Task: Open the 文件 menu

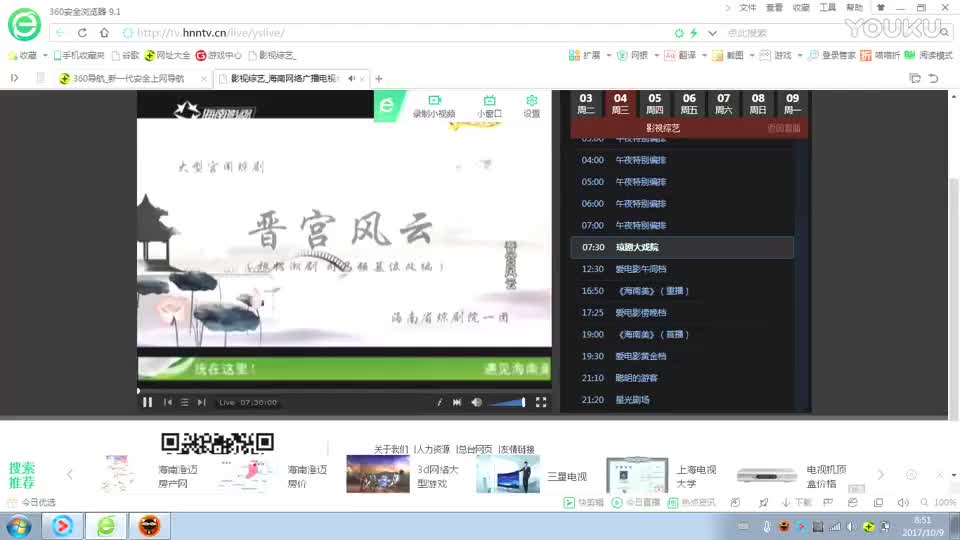Action: pos(748,8)
